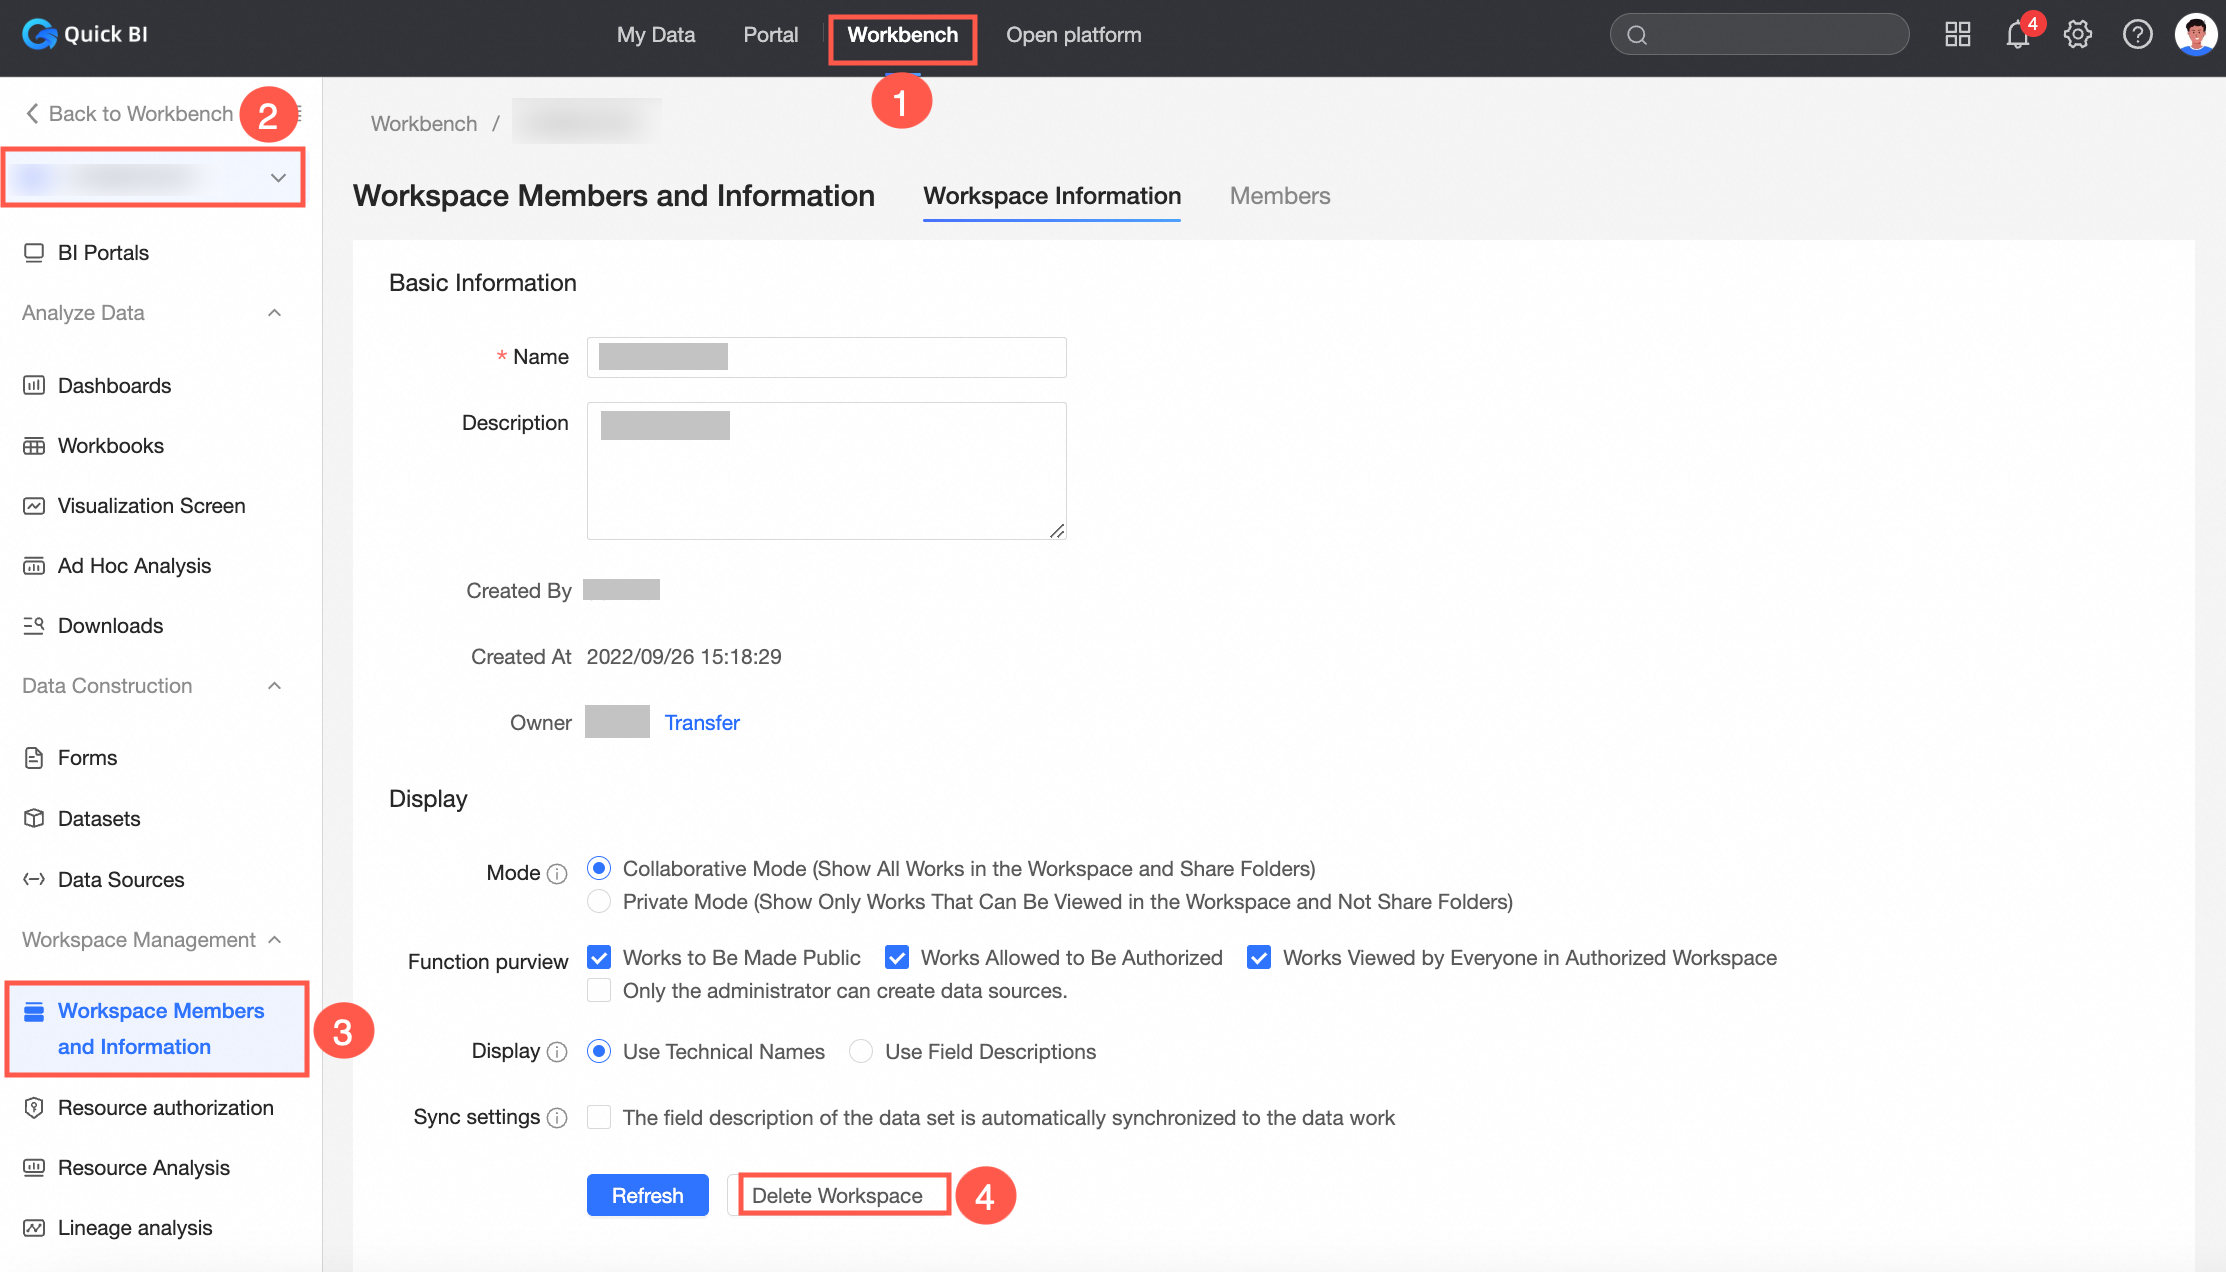Open the help question mark icon
2226x1272 pixels.
[2138, 35]
